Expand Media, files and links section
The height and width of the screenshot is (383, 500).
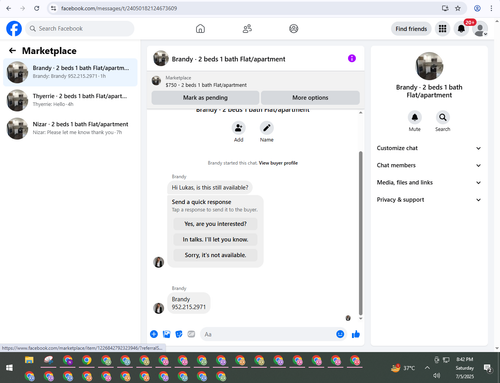(x=429, y=183)
